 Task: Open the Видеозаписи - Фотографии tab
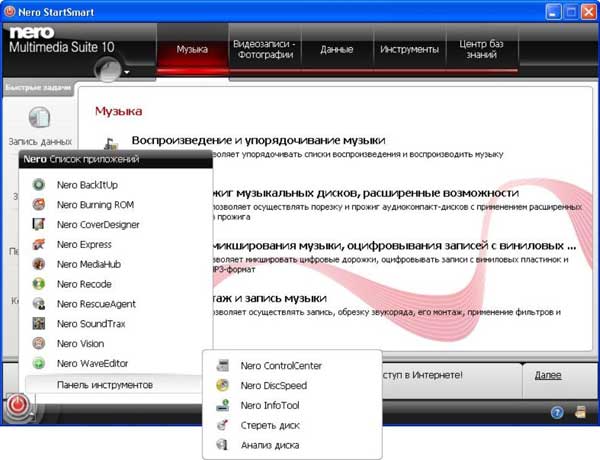click(x=265, y=49)
